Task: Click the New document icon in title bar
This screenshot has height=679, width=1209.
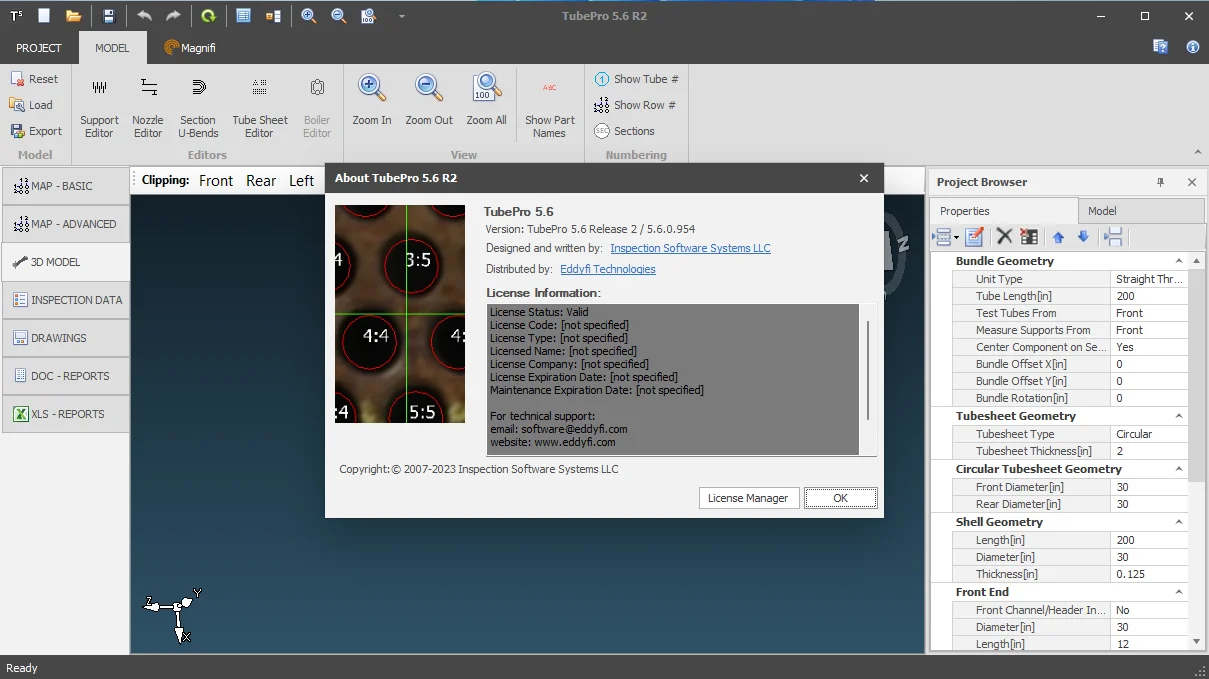Action: click(44, 16)
